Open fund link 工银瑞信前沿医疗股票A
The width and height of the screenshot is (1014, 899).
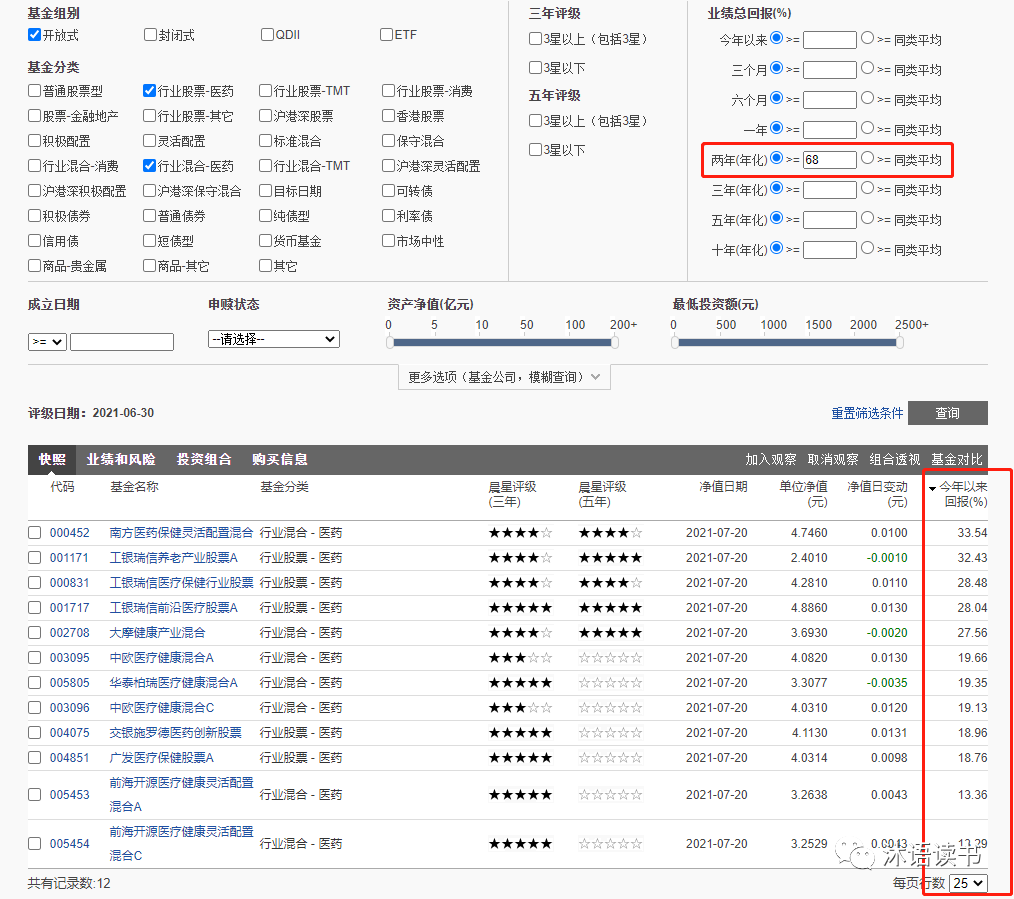[173, 608]
